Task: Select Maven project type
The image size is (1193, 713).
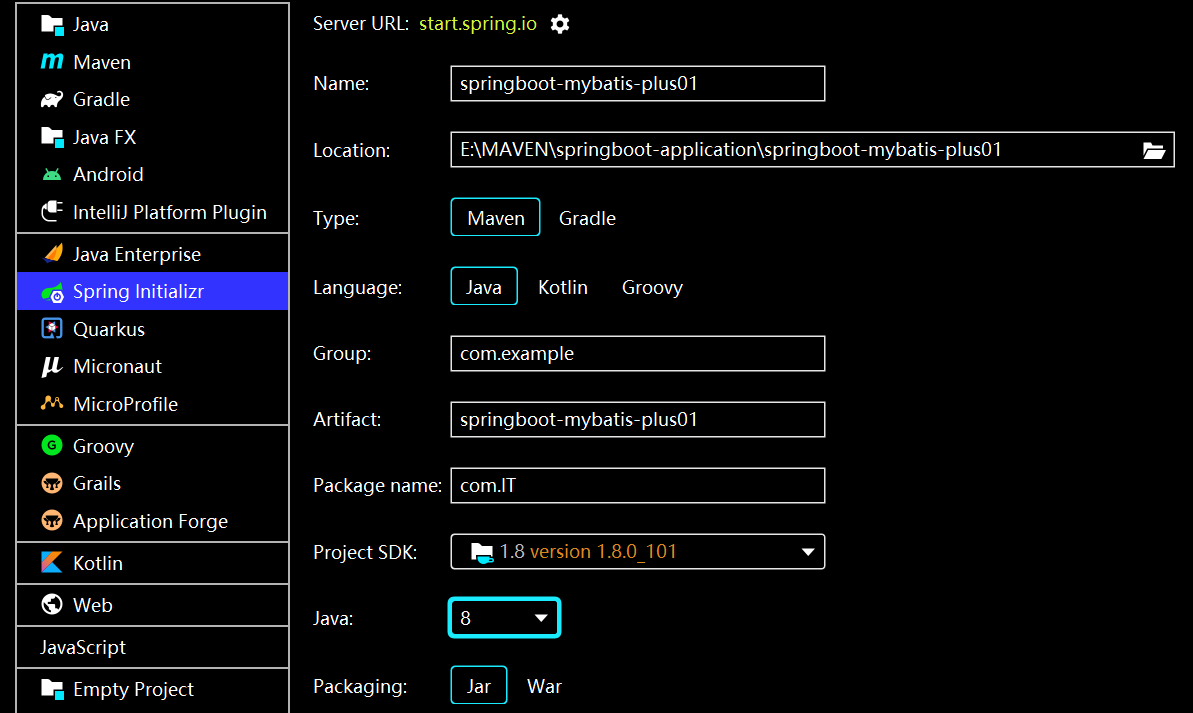Action: (x=495, y=218)
